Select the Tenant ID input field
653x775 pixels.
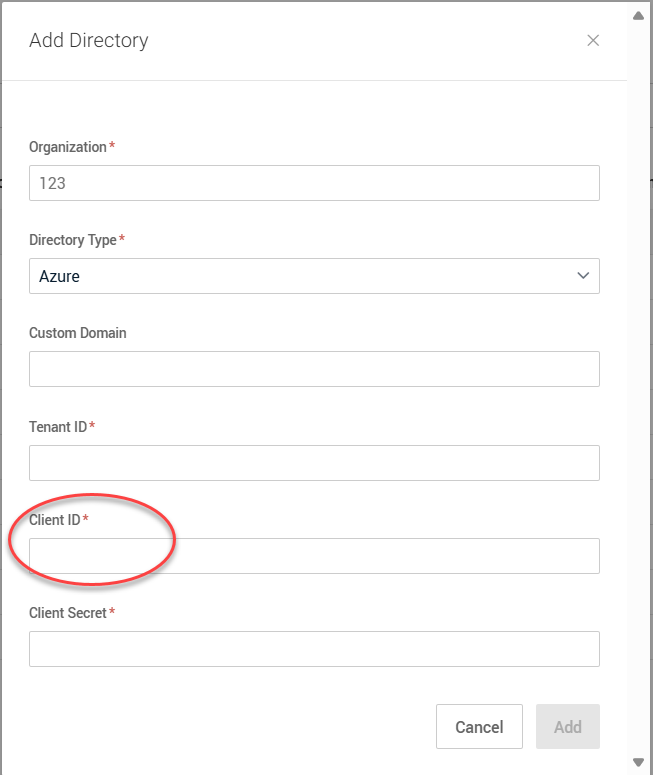point(314,463)
